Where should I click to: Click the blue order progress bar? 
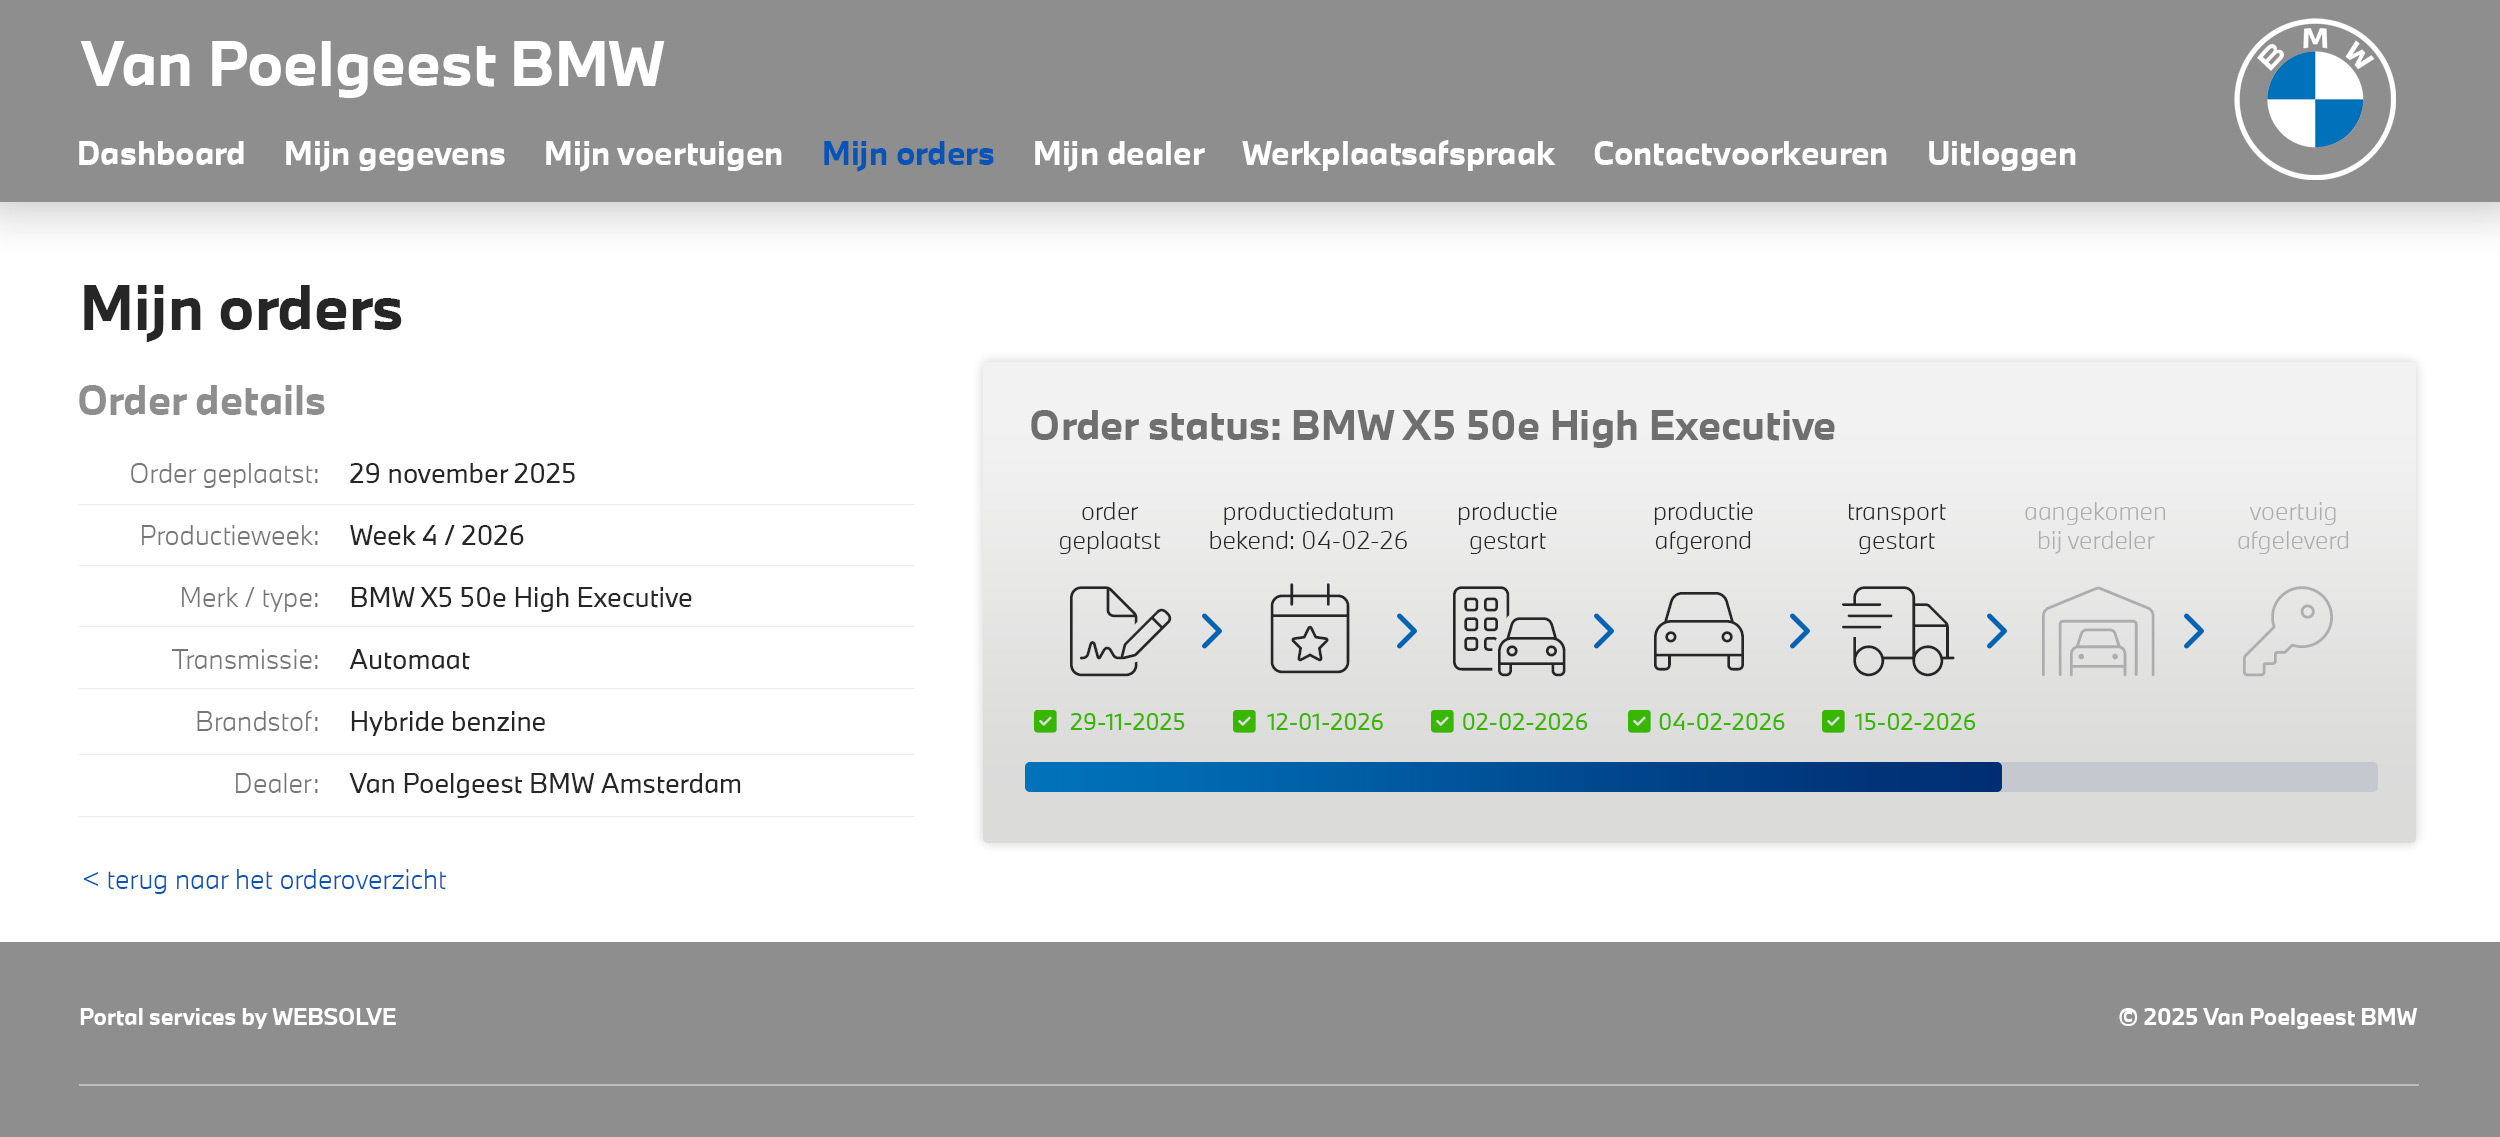(x=1512, y=777)
